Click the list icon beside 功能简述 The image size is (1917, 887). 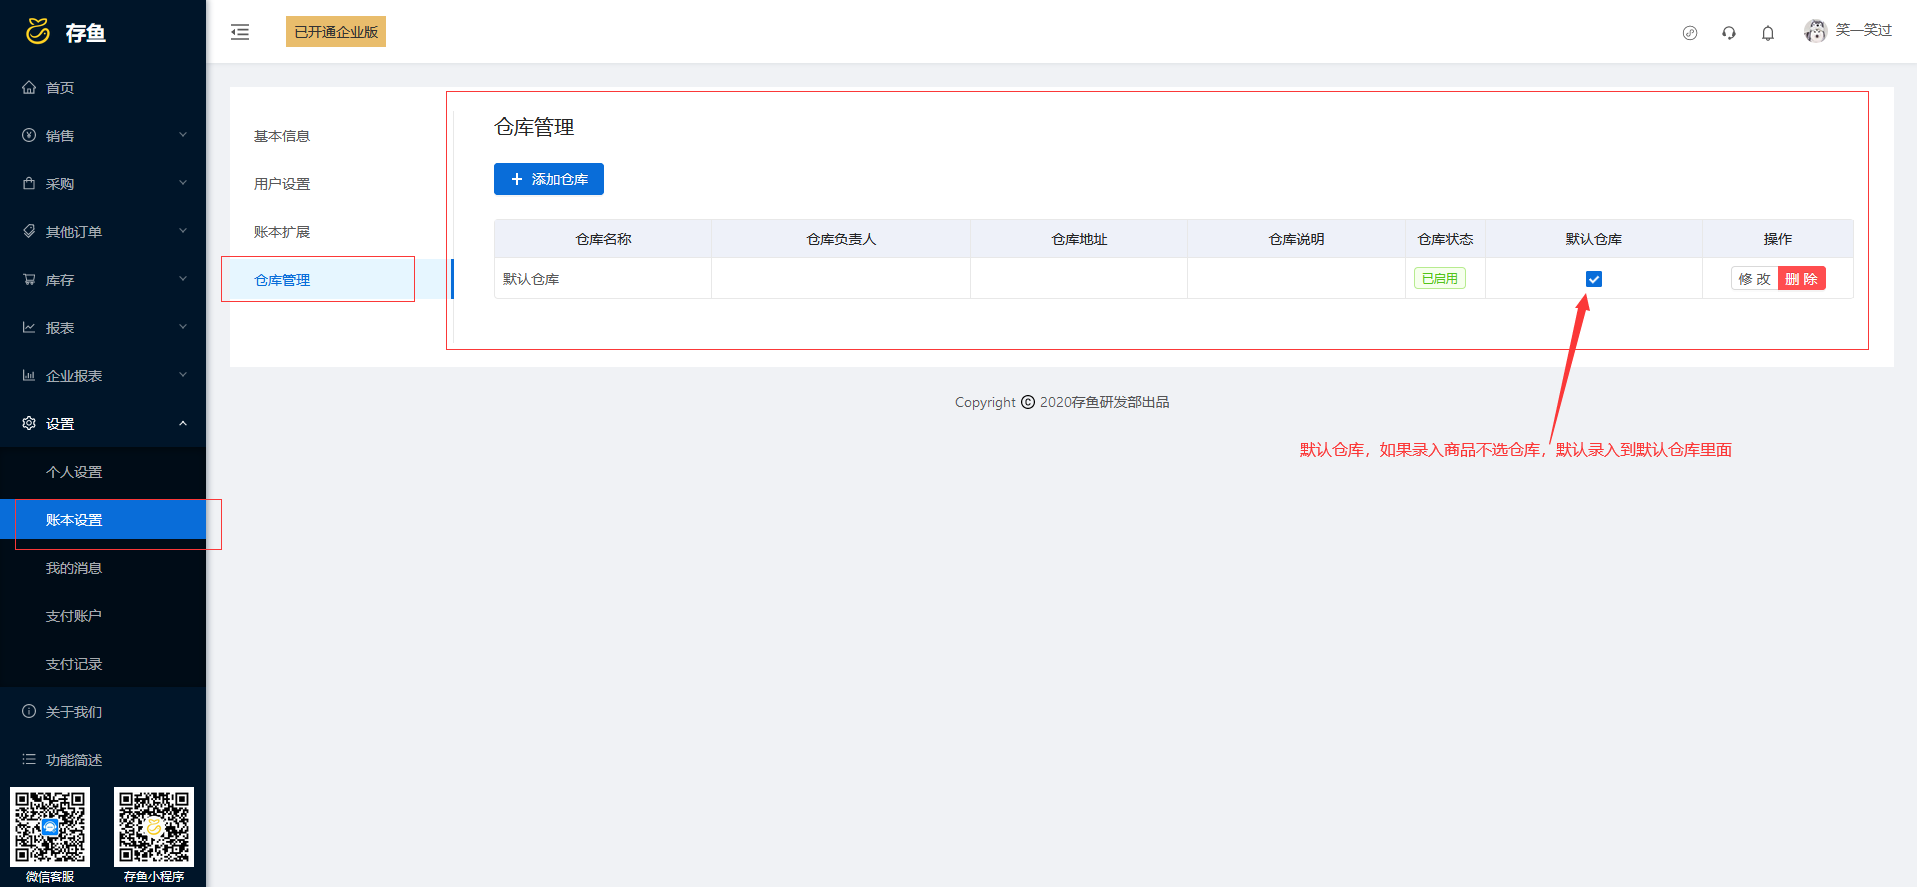point(29,759)
